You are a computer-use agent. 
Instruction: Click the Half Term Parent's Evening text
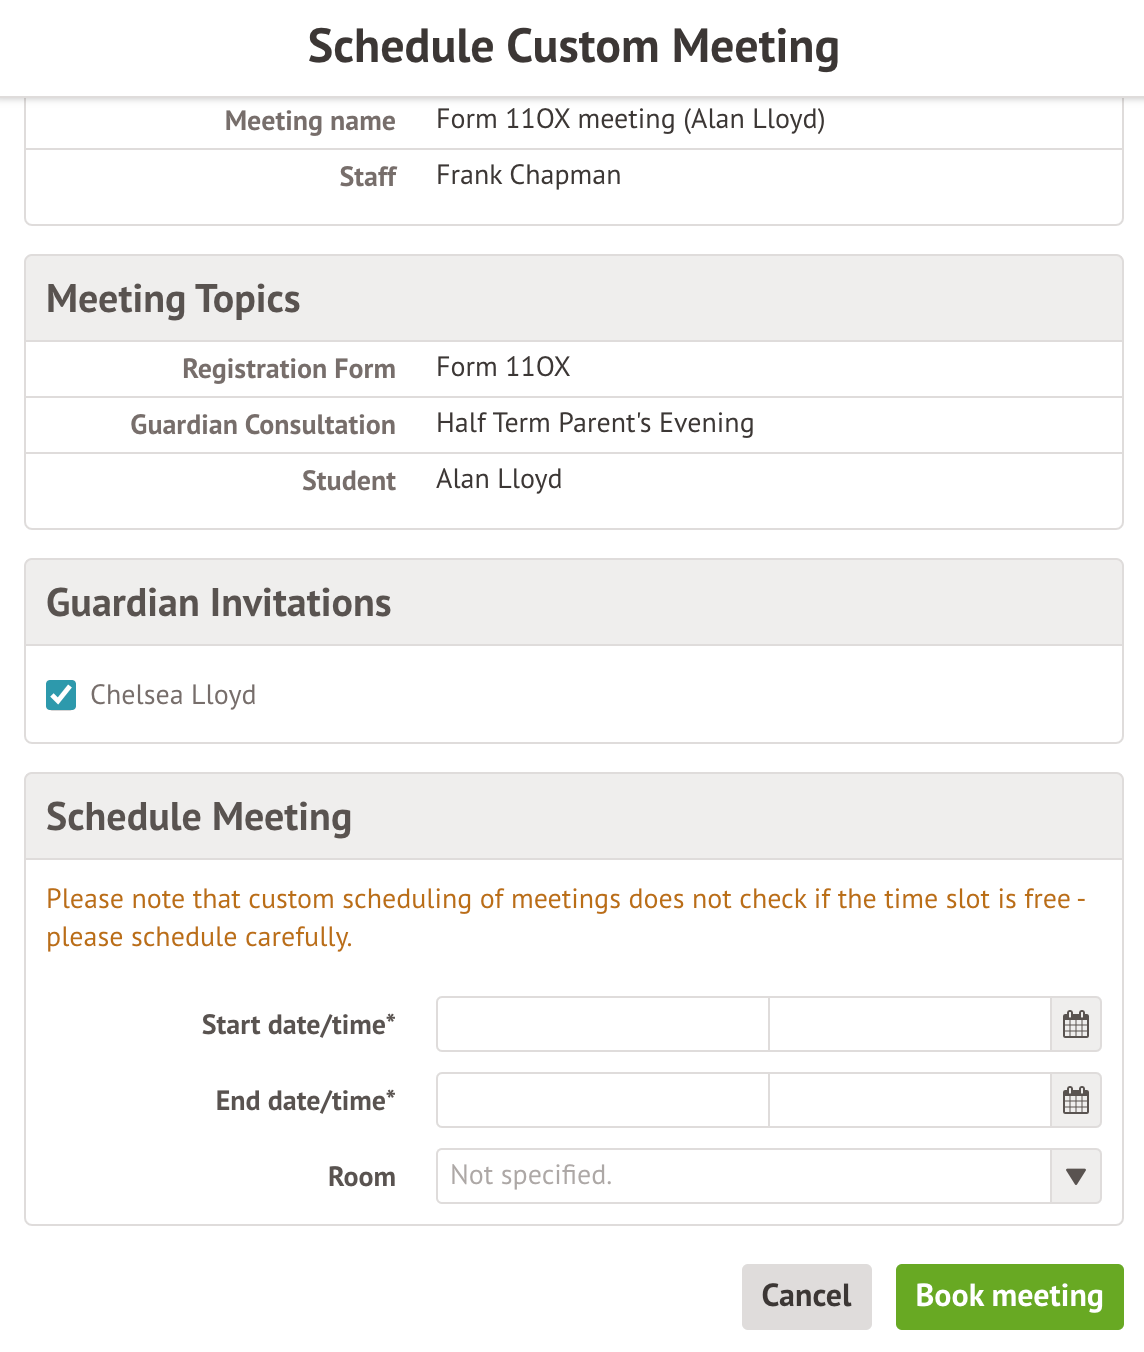tap(595, 423)
